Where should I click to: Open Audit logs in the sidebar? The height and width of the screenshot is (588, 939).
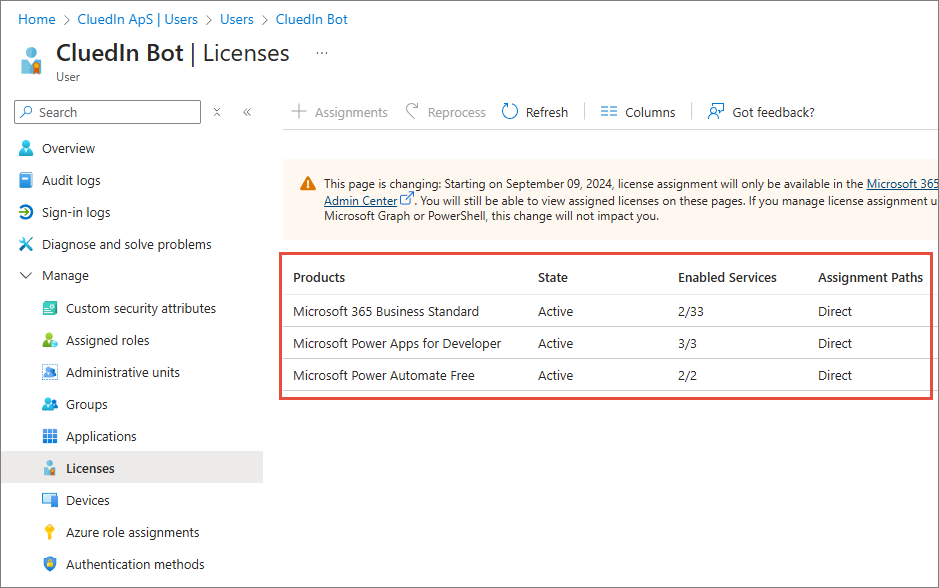click(x=71, y=180)
